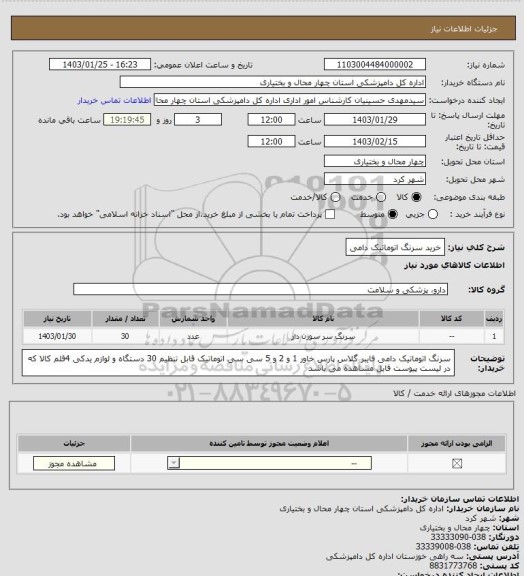Click the price validity time 12:00 field
Viewport: 524px width, 576px height.
point(272,141)
